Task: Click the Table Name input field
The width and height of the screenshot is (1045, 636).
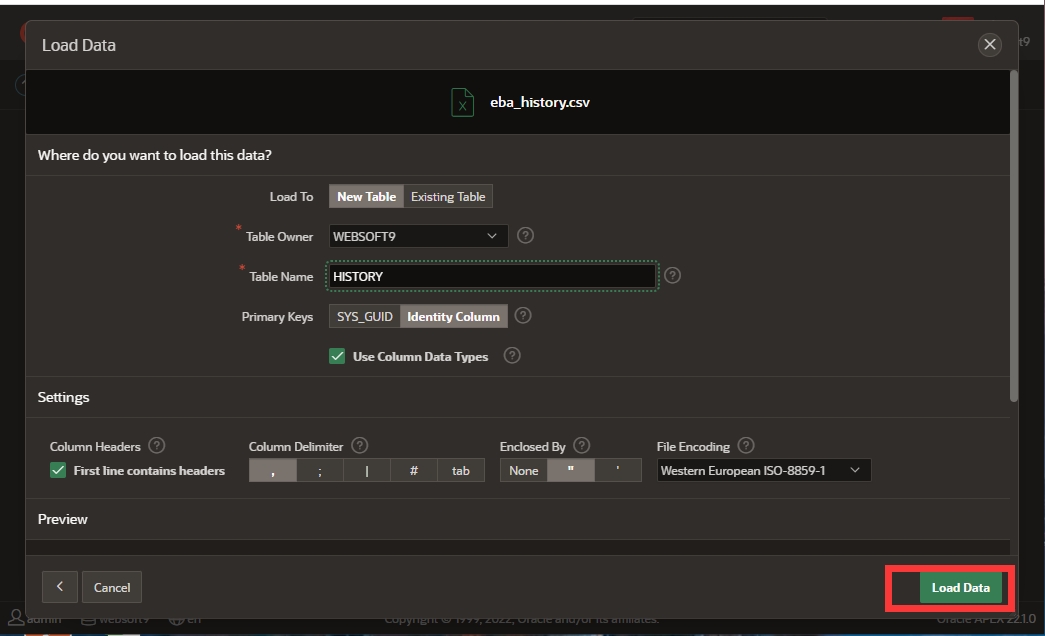Action: click(x=492, y=276)
